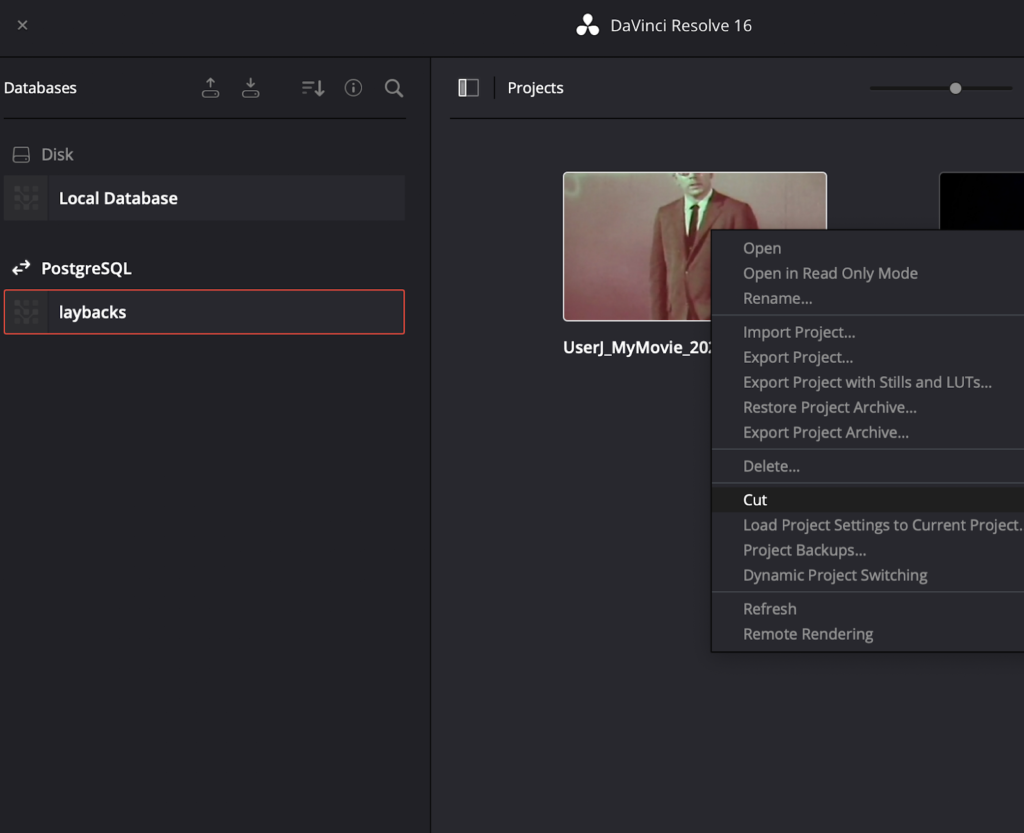
Task: Toggle the database sidebar panel icon
Action: click(x=468, y=87)
